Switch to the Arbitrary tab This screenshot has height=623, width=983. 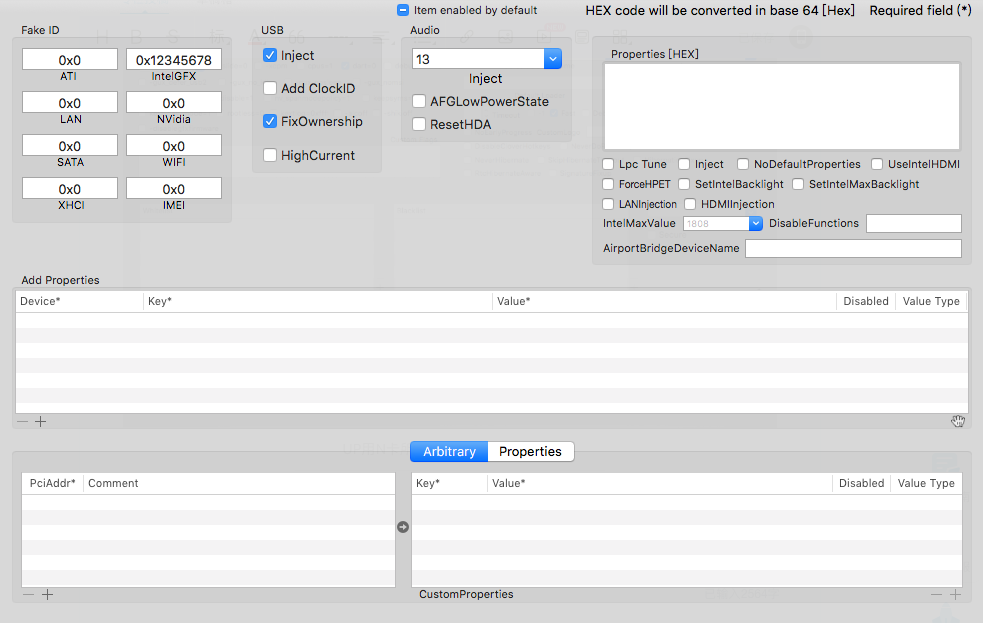point(449,451)
